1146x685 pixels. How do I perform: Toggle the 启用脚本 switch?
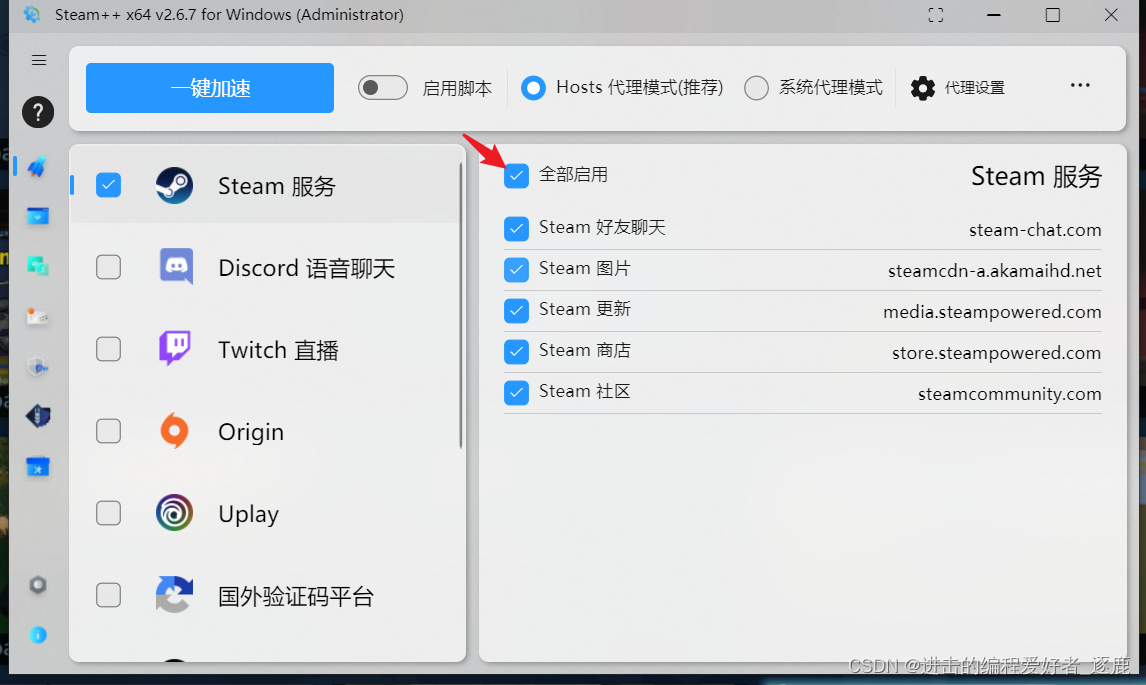(383, 88)
